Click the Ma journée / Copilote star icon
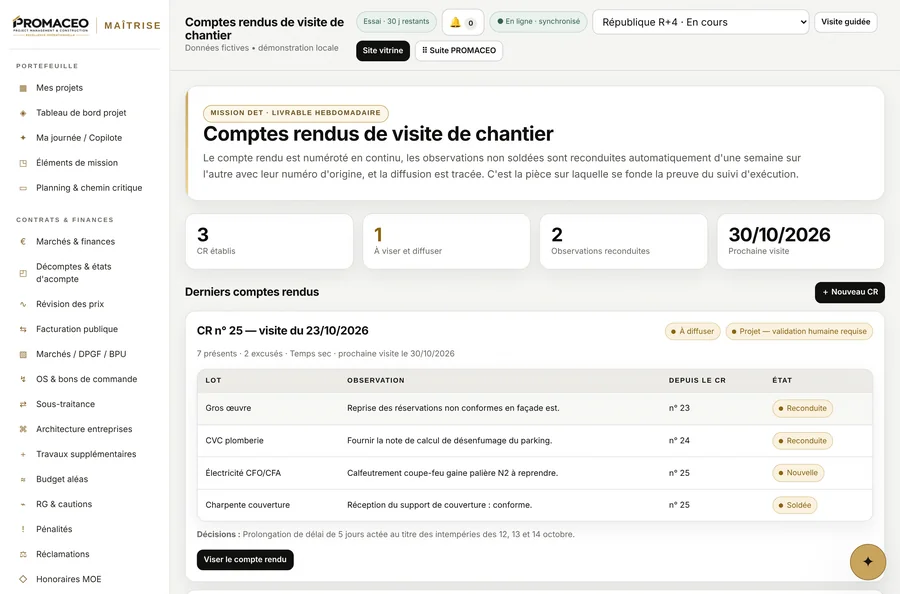The width and height of the screenshot is (900, 594). (23, 138)
